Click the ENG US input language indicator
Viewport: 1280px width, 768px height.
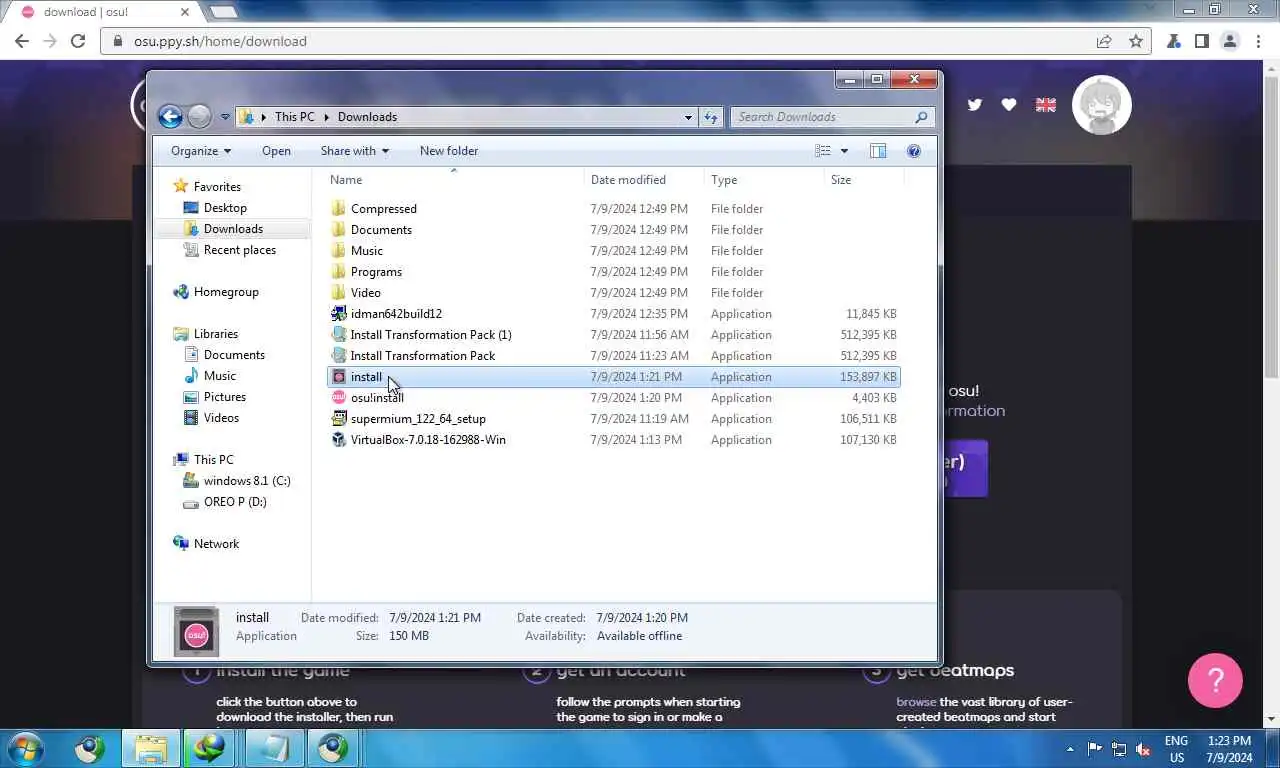pyautogui.click(x=1176, y=749)
